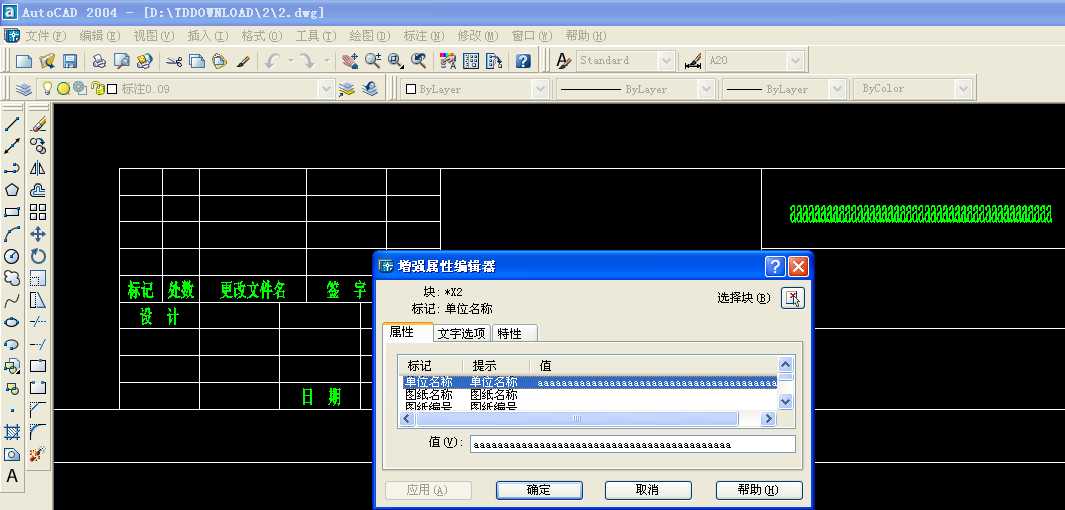Click the Erase tool icon
The image size is (1065, 510).
coord(38,125)
